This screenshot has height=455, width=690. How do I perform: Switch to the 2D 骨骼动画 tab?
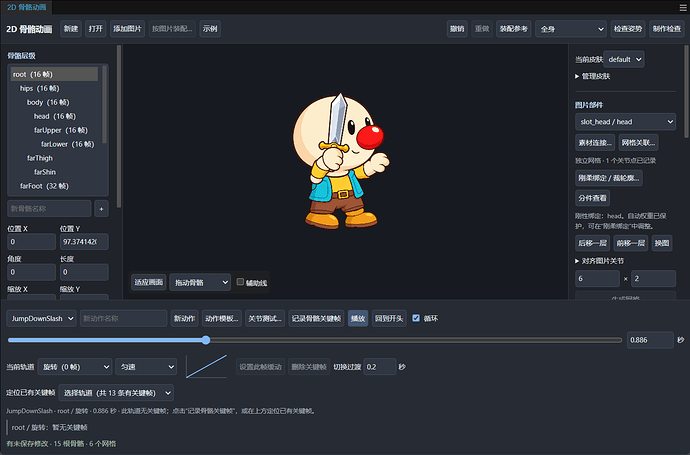26,7
